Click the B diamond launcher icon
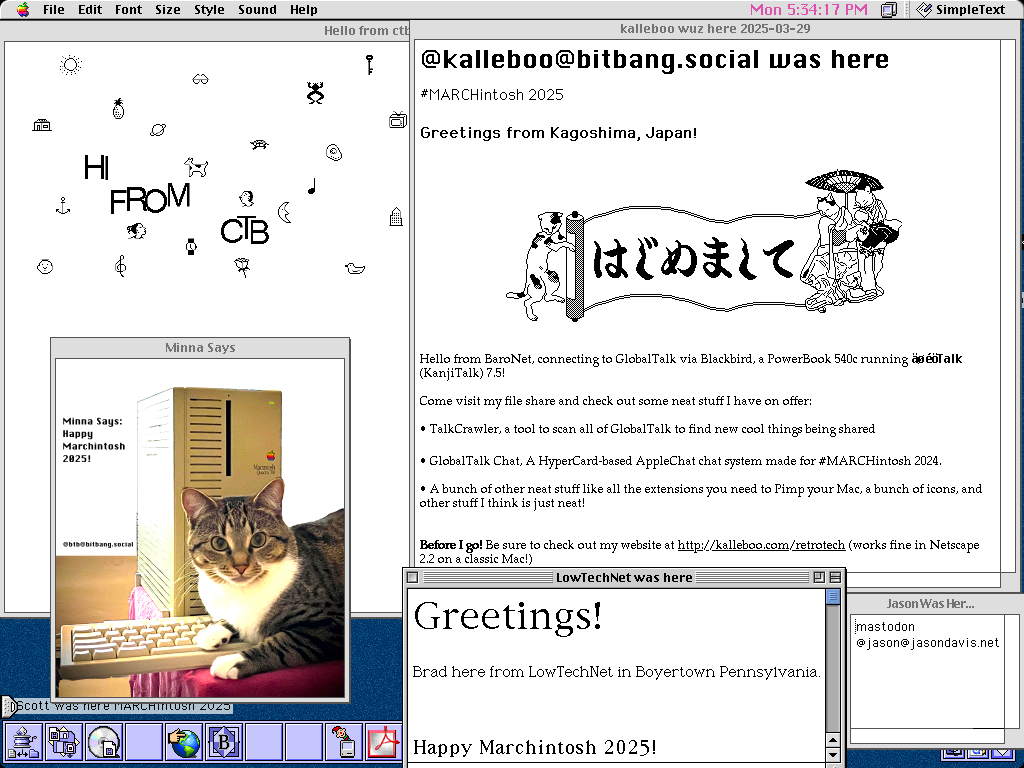Screen dimensions: 1024x768 point(223,742)
